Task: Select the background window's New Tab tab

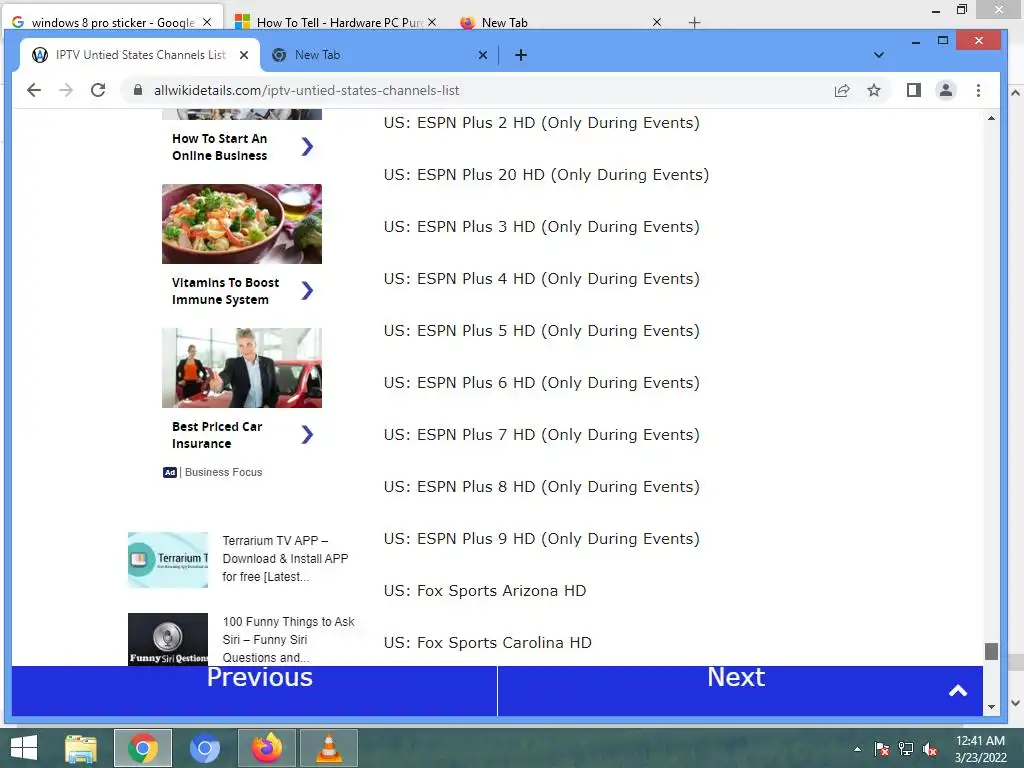Action: (562, 22)
